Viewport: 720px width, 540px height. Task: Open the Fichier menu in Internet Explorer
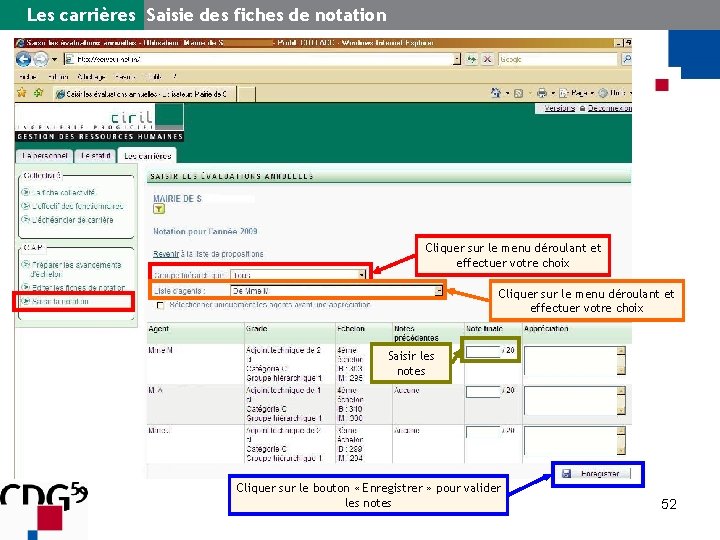(x=28, y=77)
